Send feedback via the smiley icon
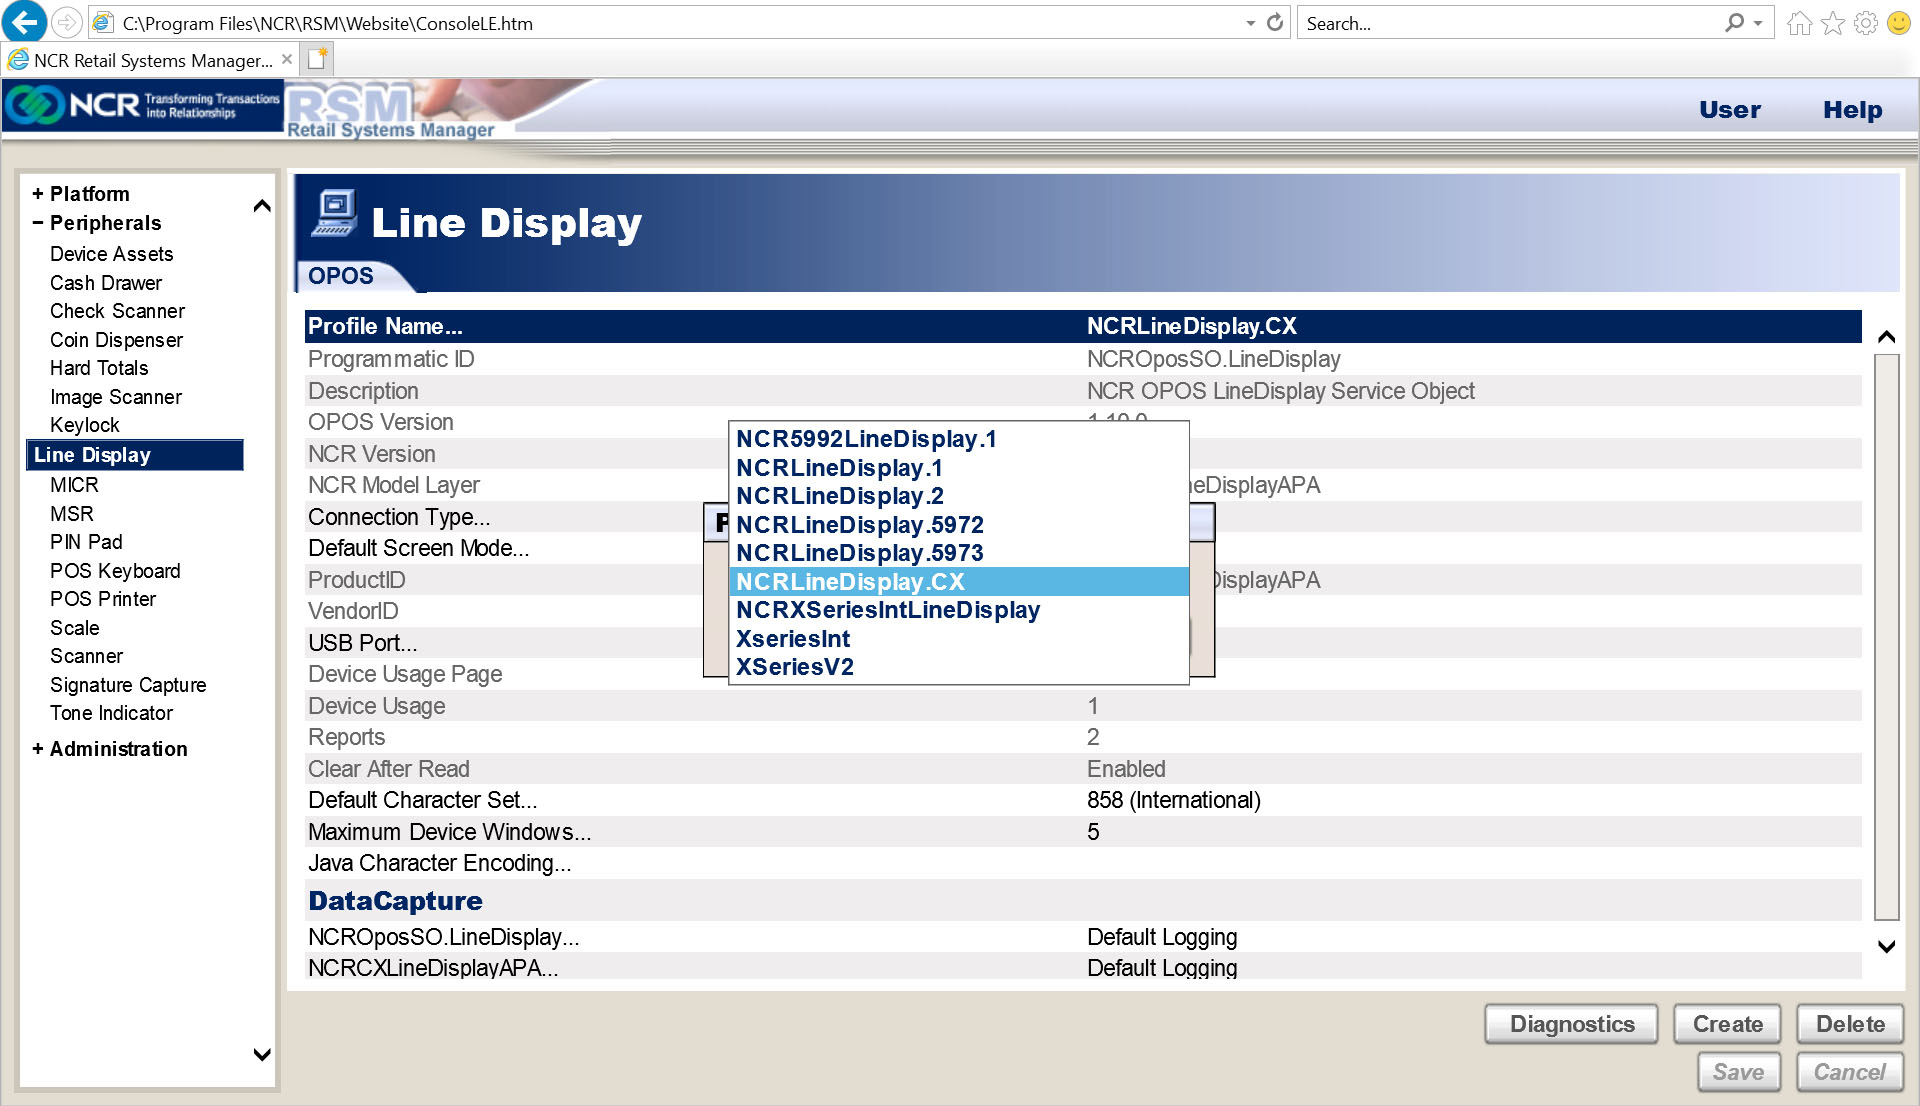The image size is (1920, 1106). (x=1899, y=22)
